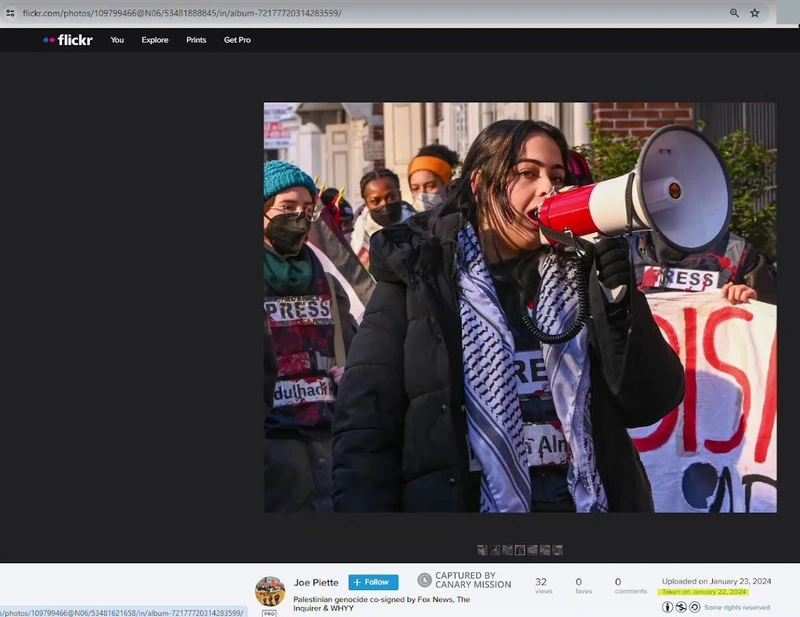Click the browser zoom magnifier icon
The image size is (800, 617).
click(x=734, y=13)
